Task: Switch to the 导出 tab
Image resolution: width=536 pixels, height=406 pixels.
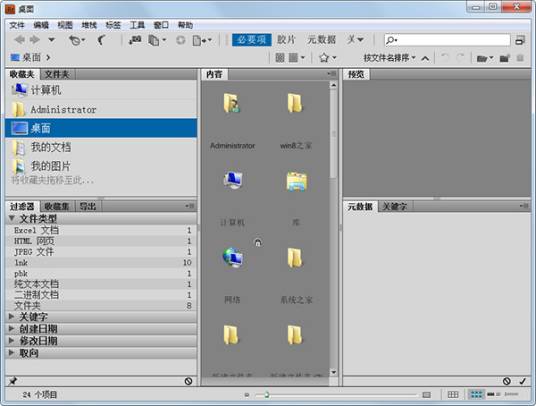Action: click(88, 206)
